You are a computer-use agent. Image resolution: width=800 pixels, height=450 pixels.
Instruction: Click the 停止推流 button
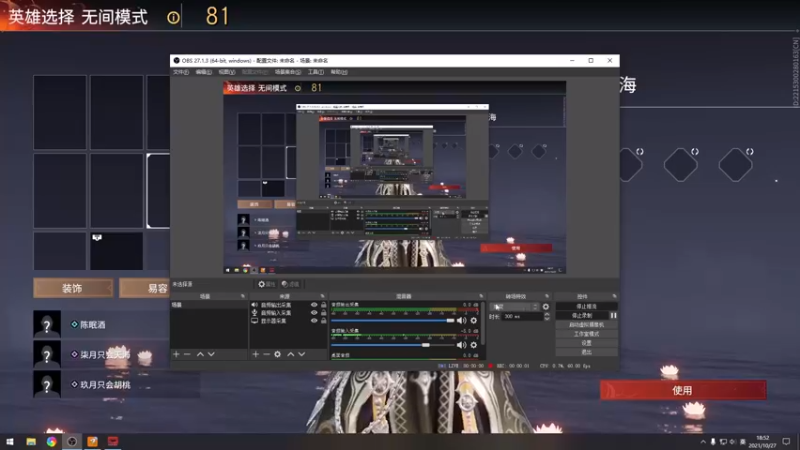(586, 307)
